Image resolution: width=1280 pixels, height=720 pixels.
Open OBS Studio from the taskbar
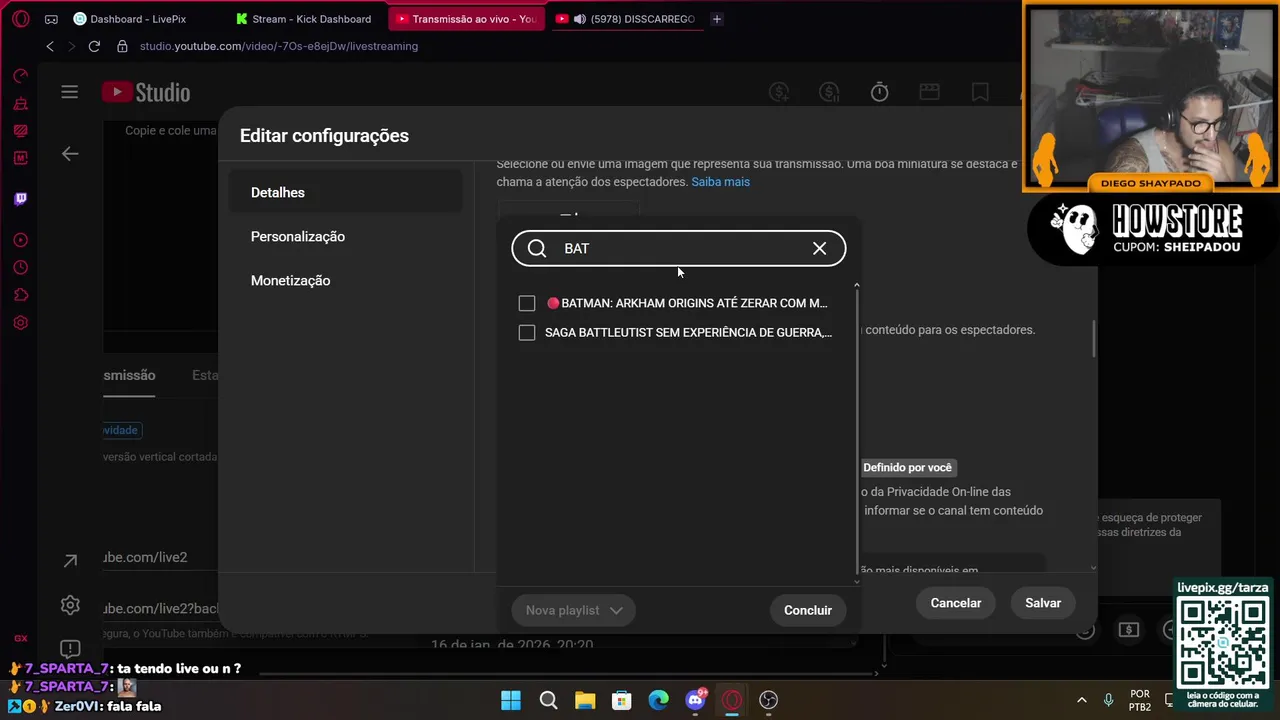click(768, 700)
